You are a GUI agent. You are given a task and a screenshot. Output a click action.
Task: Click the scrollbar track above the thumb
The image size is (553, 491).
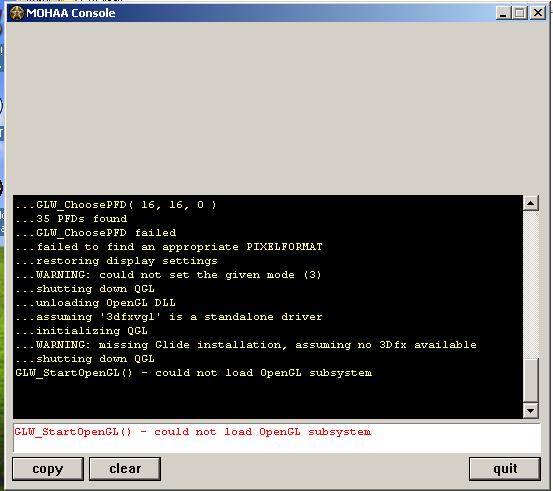(x=531, y=284)
